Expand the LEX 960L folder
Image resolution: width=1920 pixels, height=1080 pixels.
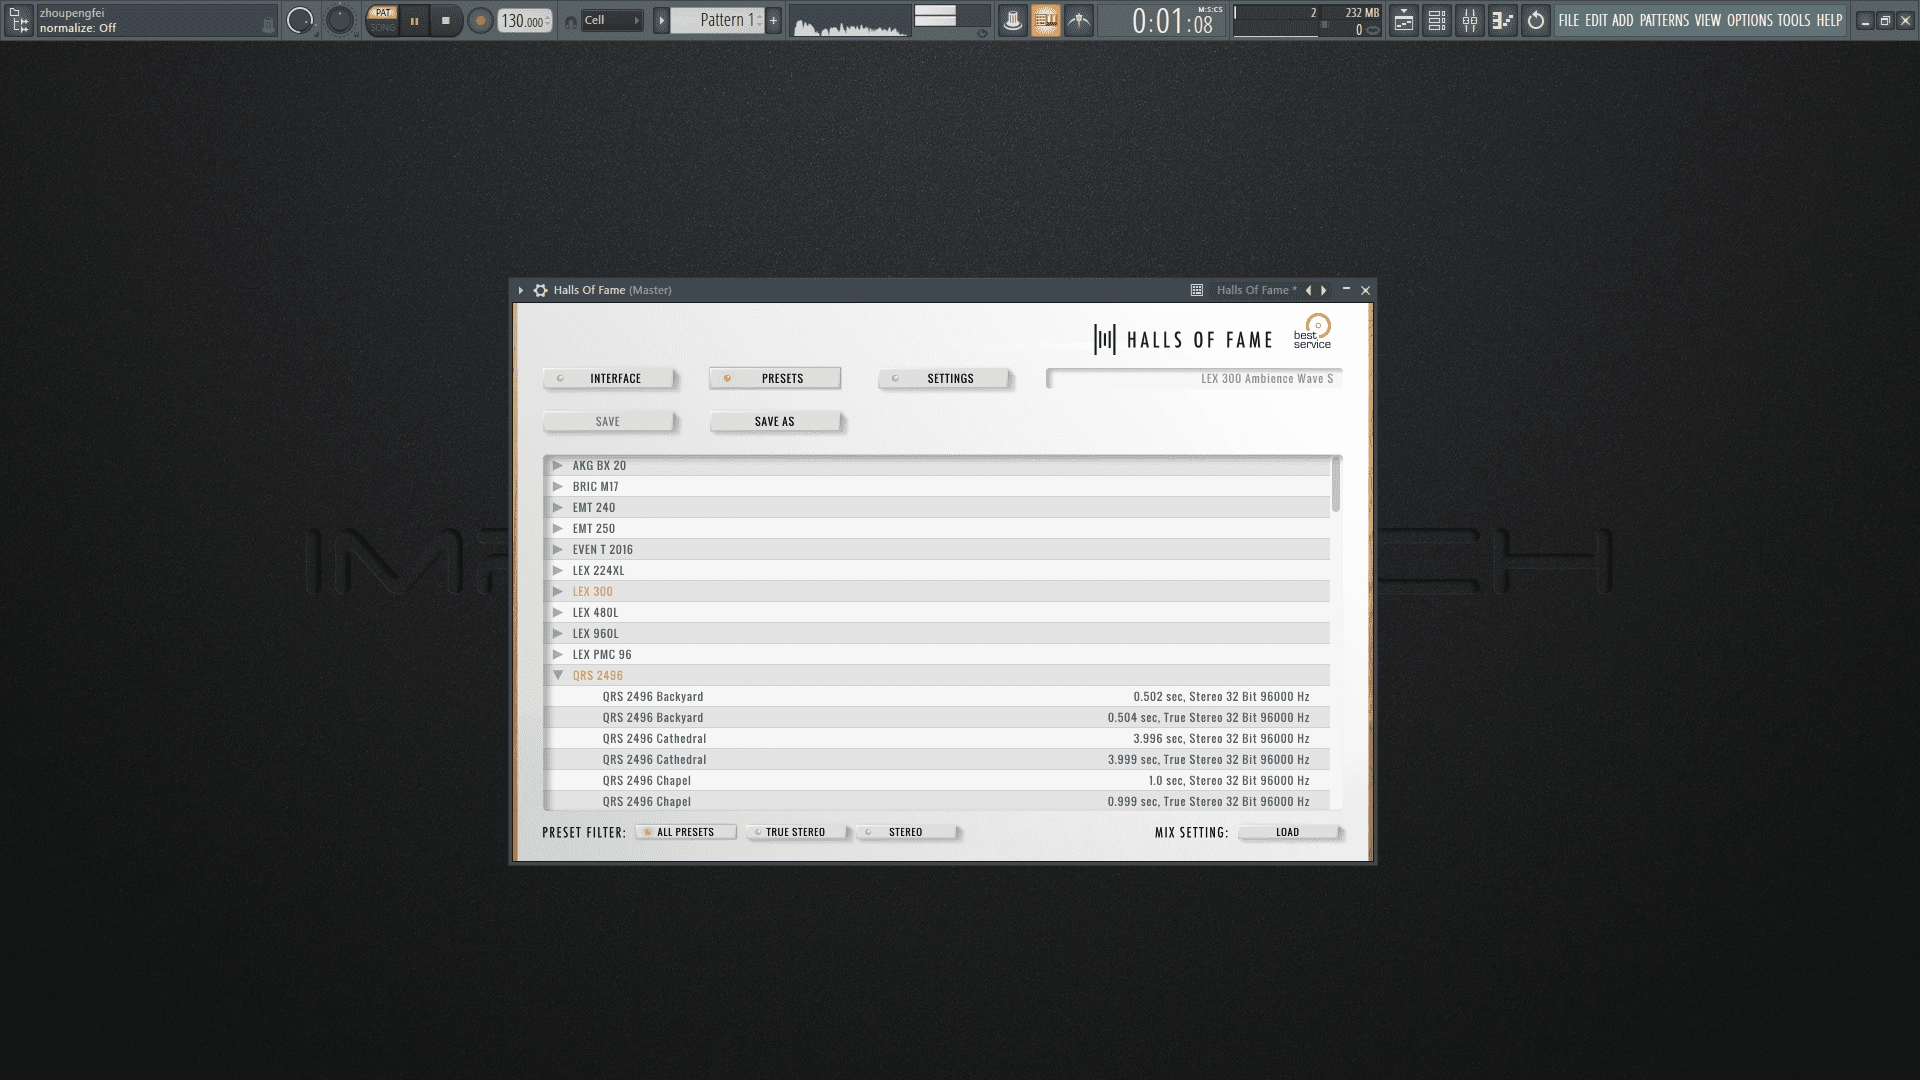(x=558, y=633)
